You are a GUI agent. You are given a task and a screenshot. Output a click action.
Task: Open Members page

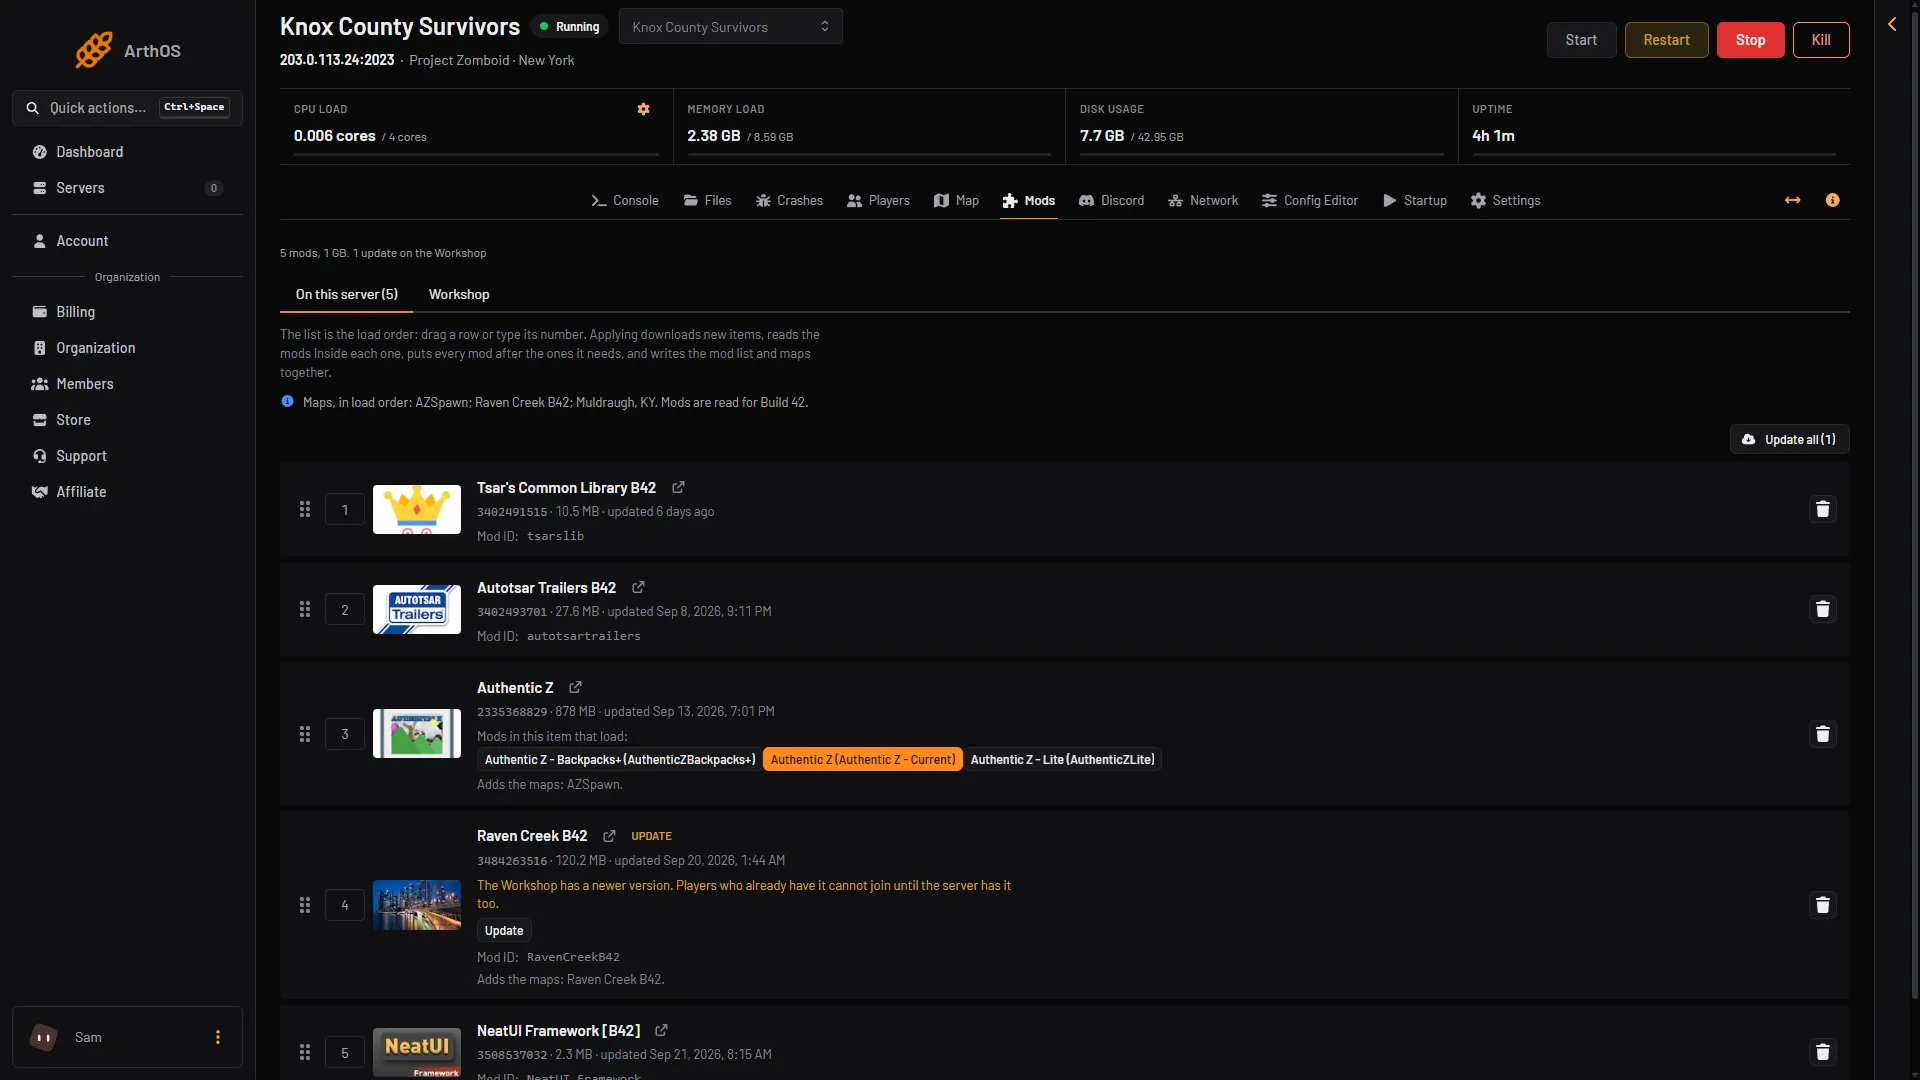point(127,384)
